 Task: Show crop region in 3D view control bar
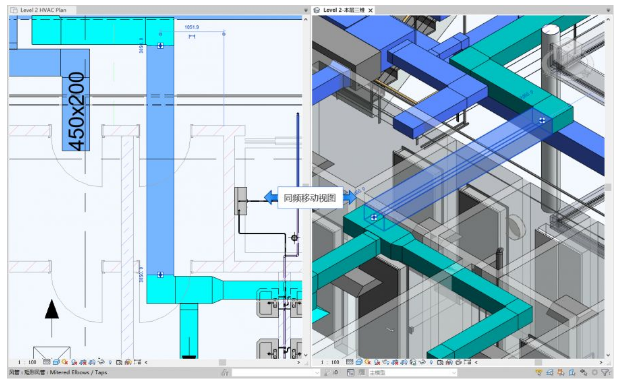click(x=404, y=362)
